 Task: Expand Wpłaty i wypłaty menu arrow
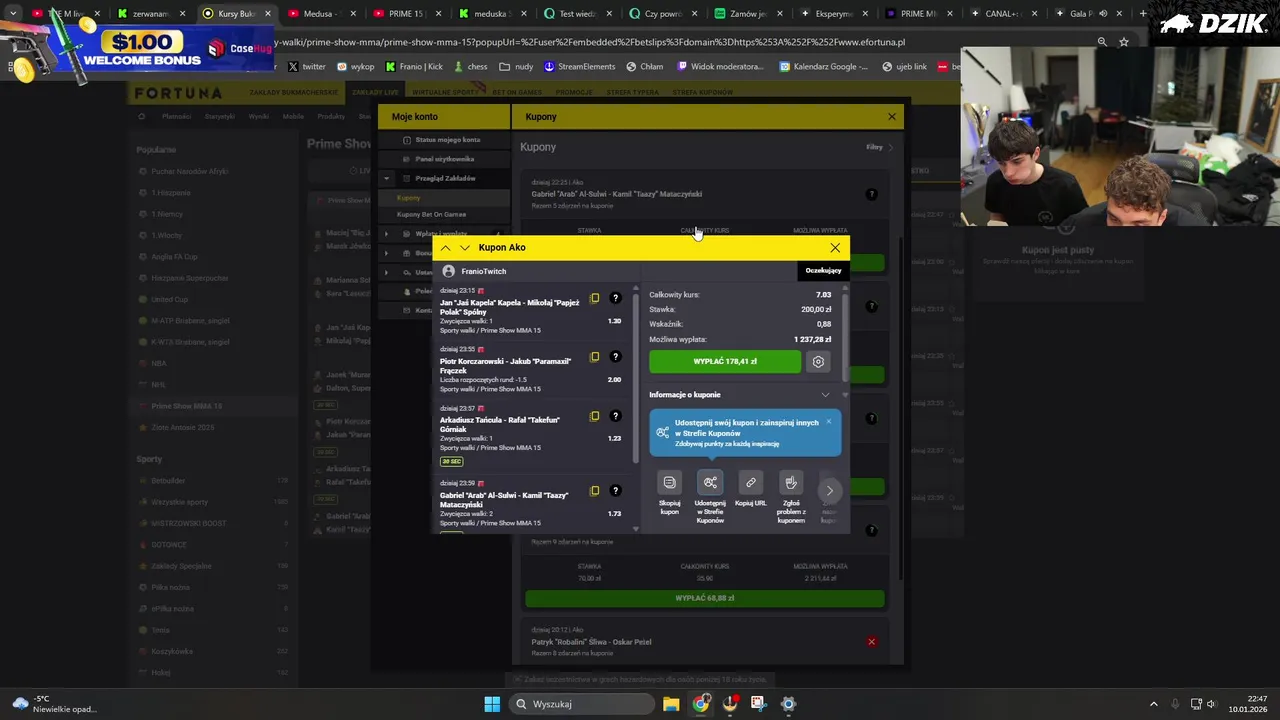click(386, 234)
